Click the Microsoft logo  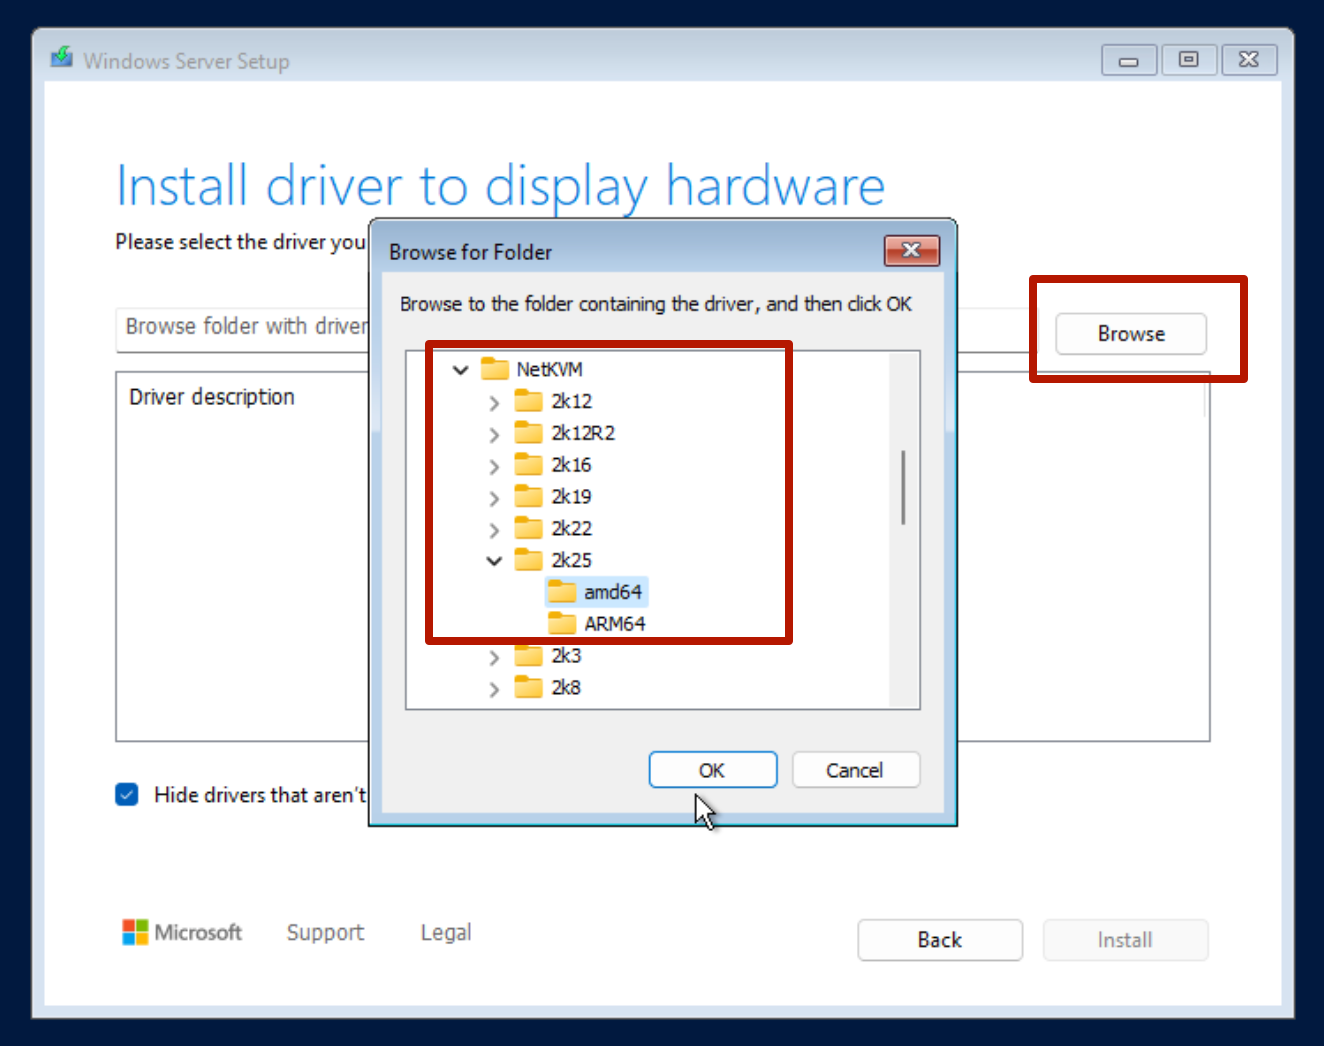[135, 932]
